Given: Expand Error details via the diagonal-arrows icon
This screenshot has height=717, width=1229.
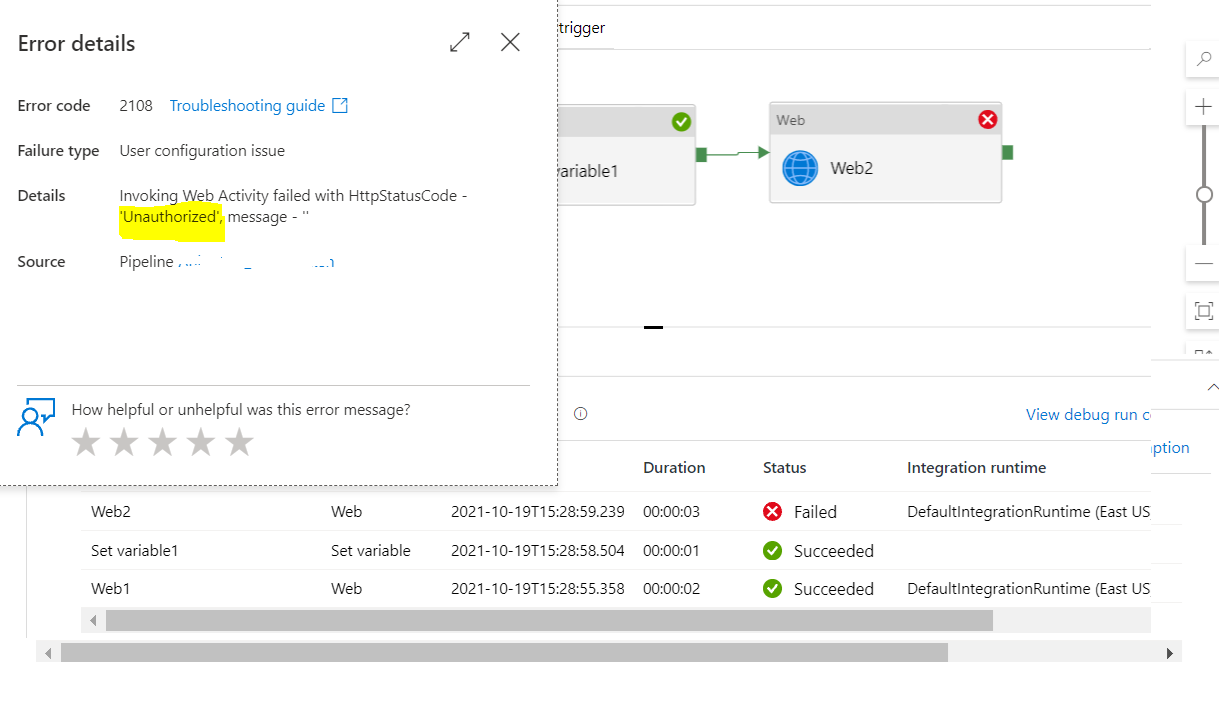Looking at the screenshot, I should pos(459,42).
